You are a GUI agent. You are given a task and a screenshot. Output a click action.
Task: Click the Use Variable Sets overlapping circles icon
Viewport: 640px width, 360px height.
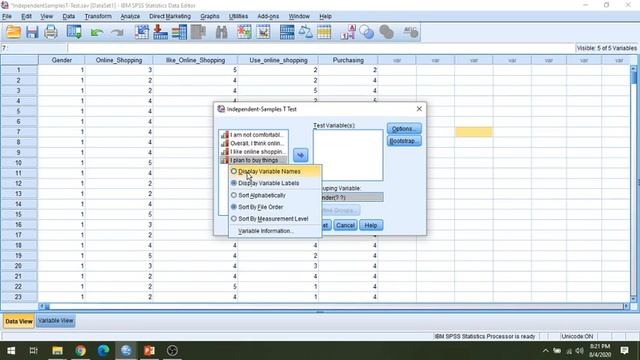tap(367, 32)
